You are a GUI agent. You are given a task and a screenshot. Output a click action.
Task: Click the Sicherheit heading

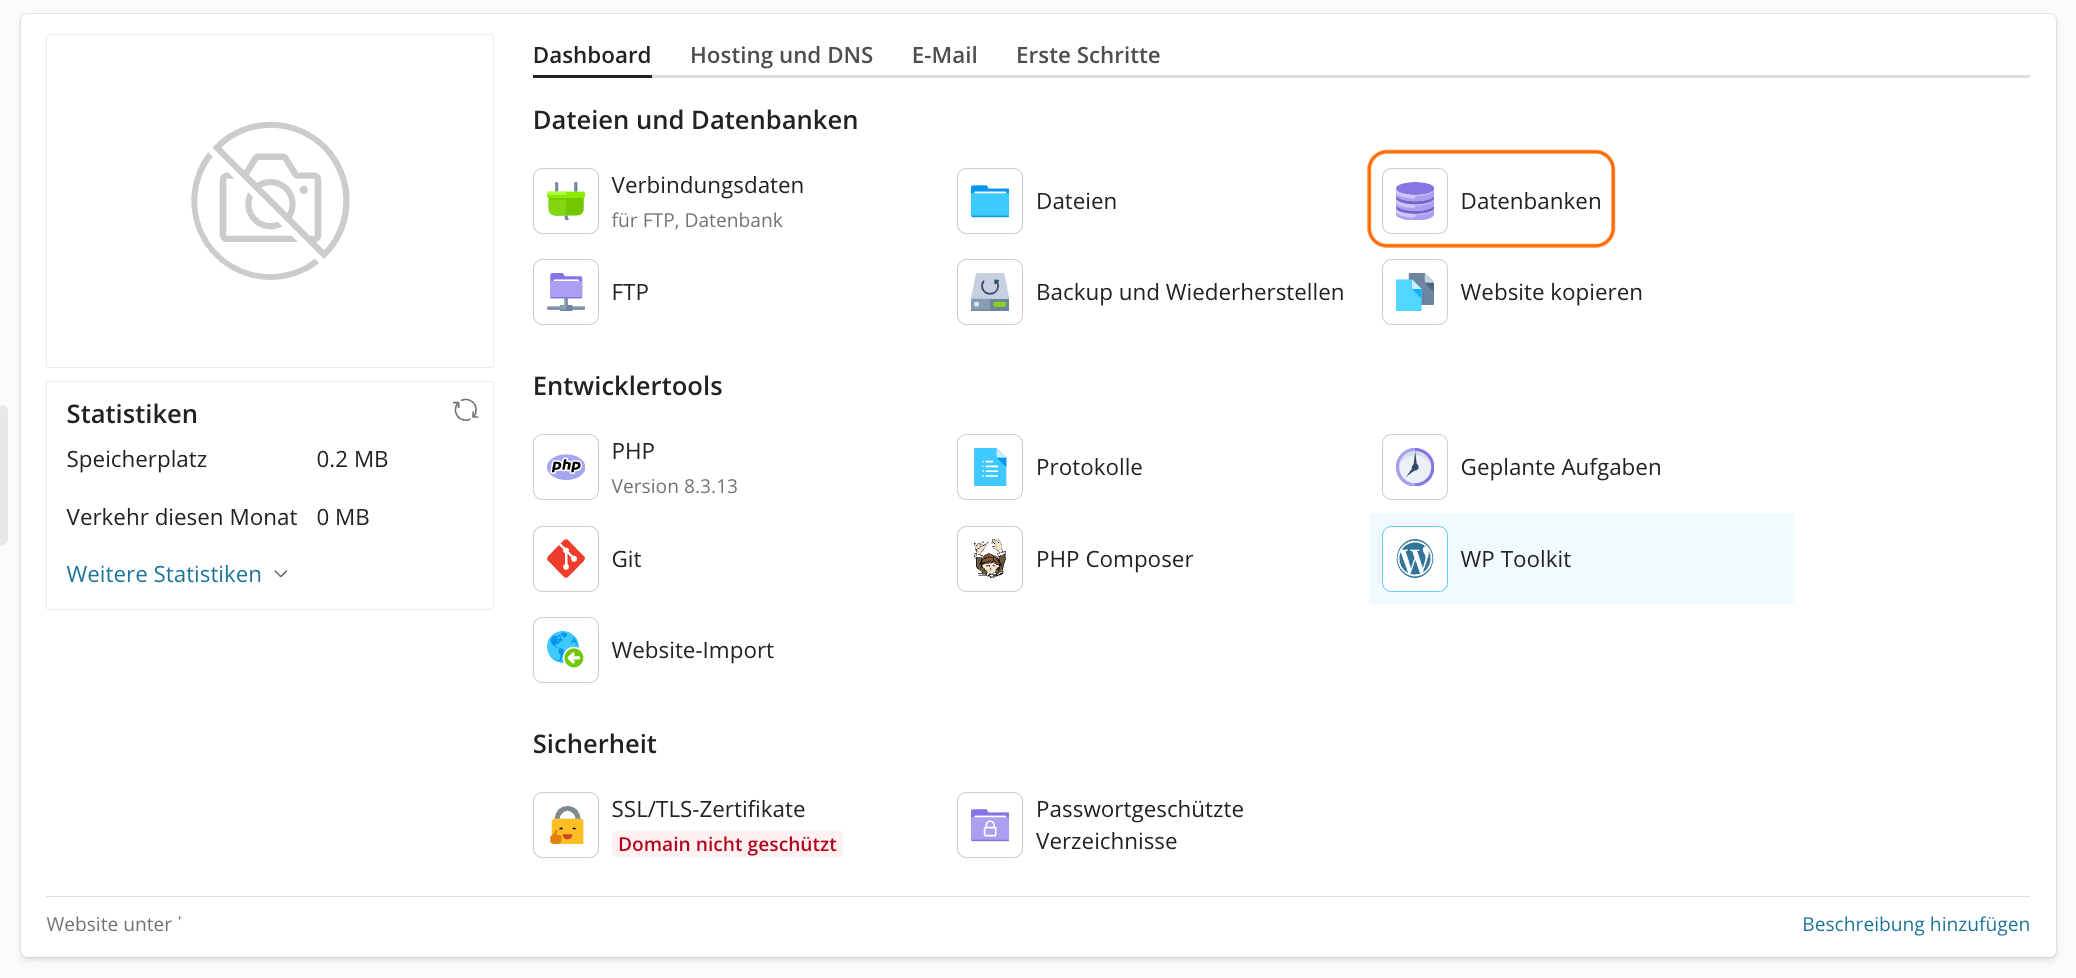594,744
